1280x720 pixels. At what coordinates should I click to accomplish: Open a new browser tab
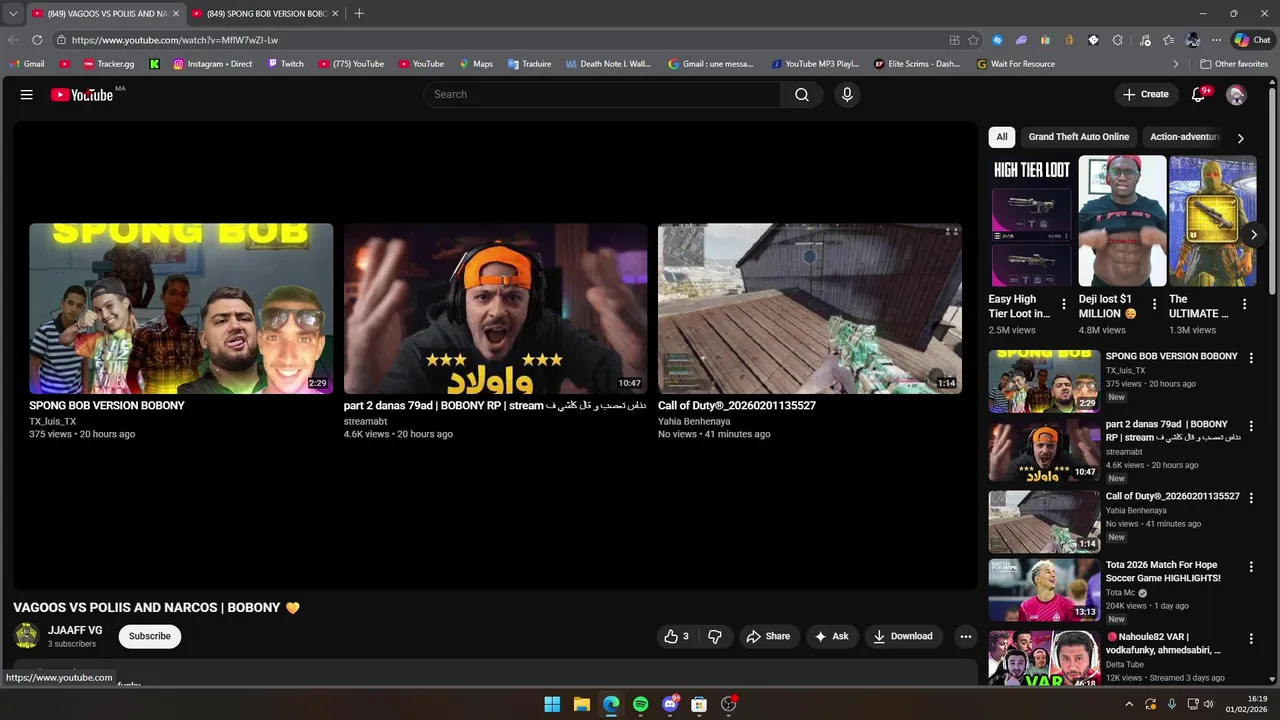tap(359, 13)
